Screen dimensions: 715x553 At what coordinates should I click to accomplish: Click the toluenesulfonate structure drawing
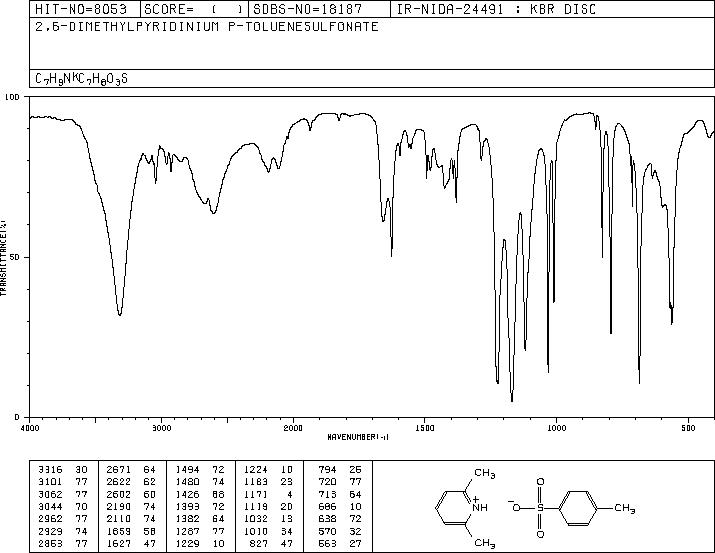572,507
